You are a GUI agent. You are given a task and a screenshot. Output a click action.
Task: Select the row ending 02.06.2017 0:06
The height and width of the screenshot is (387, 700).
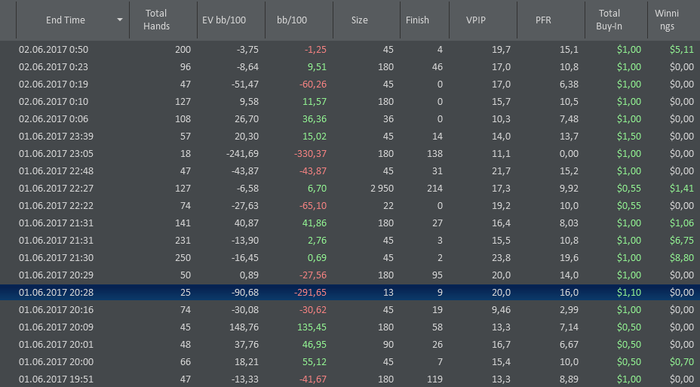(350, 119)
